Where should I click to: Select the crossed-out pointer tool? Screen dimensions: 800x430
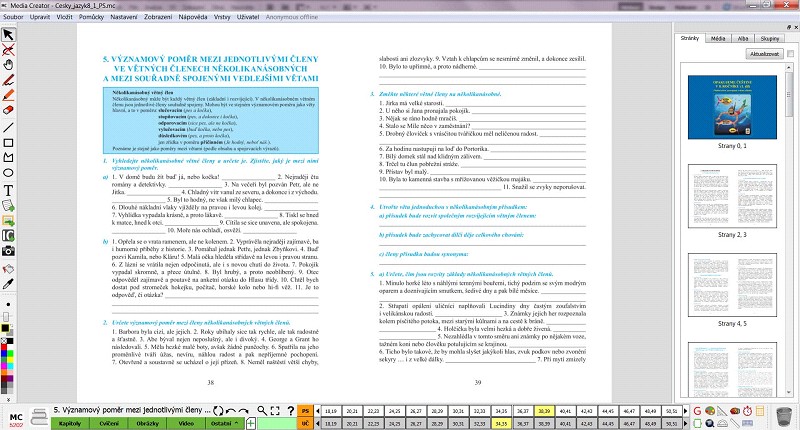(8, 50)
